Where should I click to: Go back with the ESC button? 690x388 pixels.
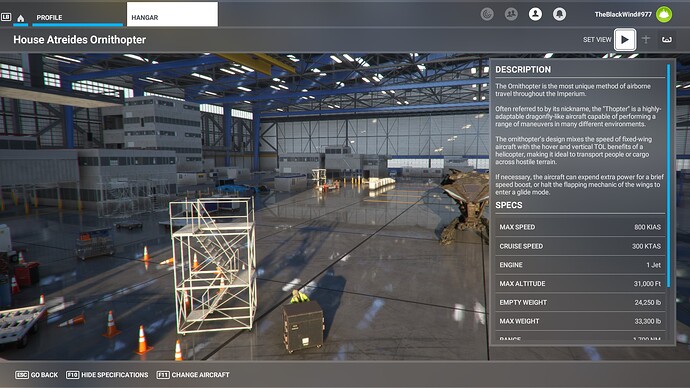coord(37,375)
